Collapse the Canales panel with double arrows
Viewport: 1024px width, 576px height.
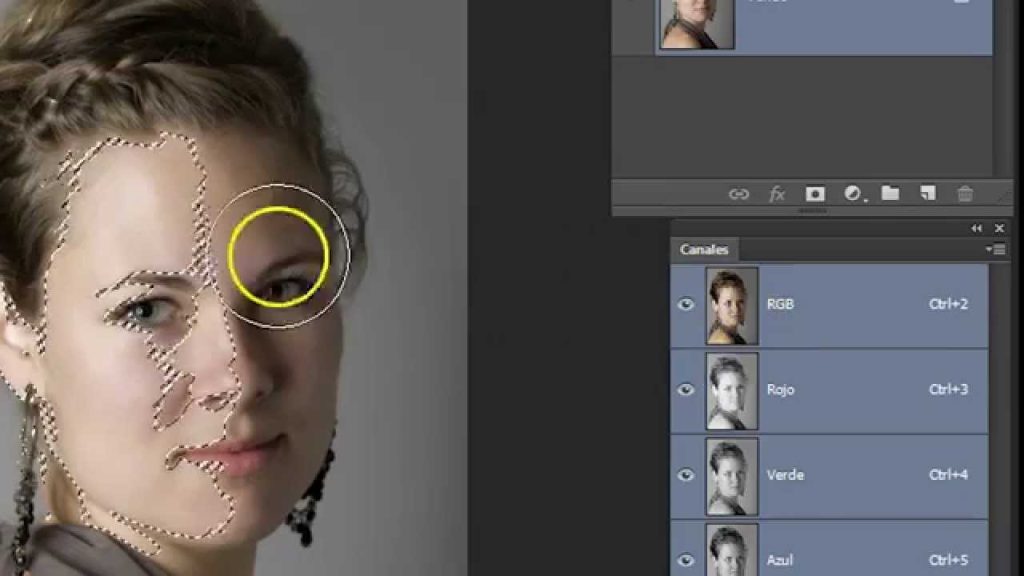977,229
